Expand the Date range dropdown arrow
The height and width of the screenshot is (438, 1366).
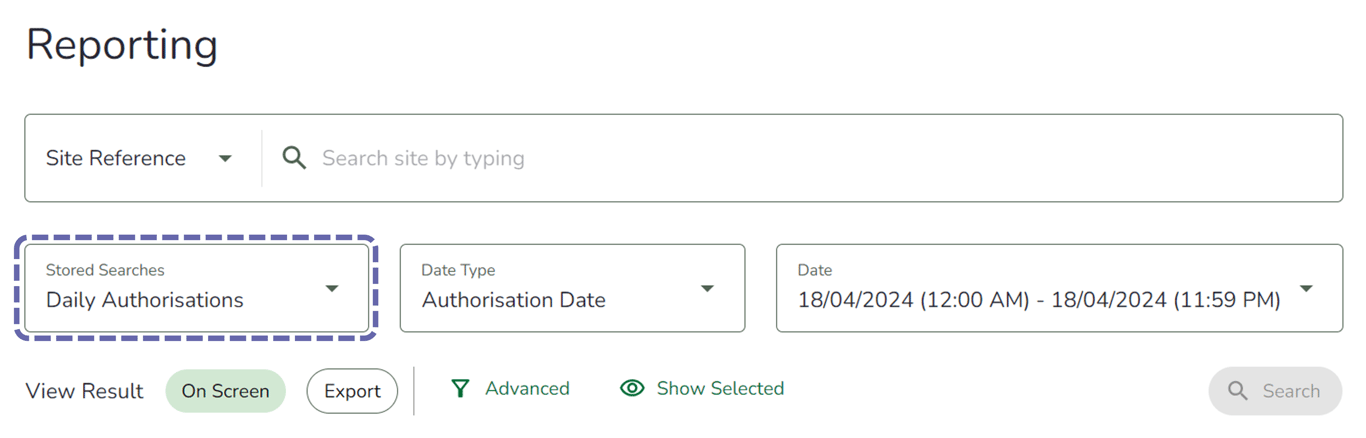point(1306,289)
